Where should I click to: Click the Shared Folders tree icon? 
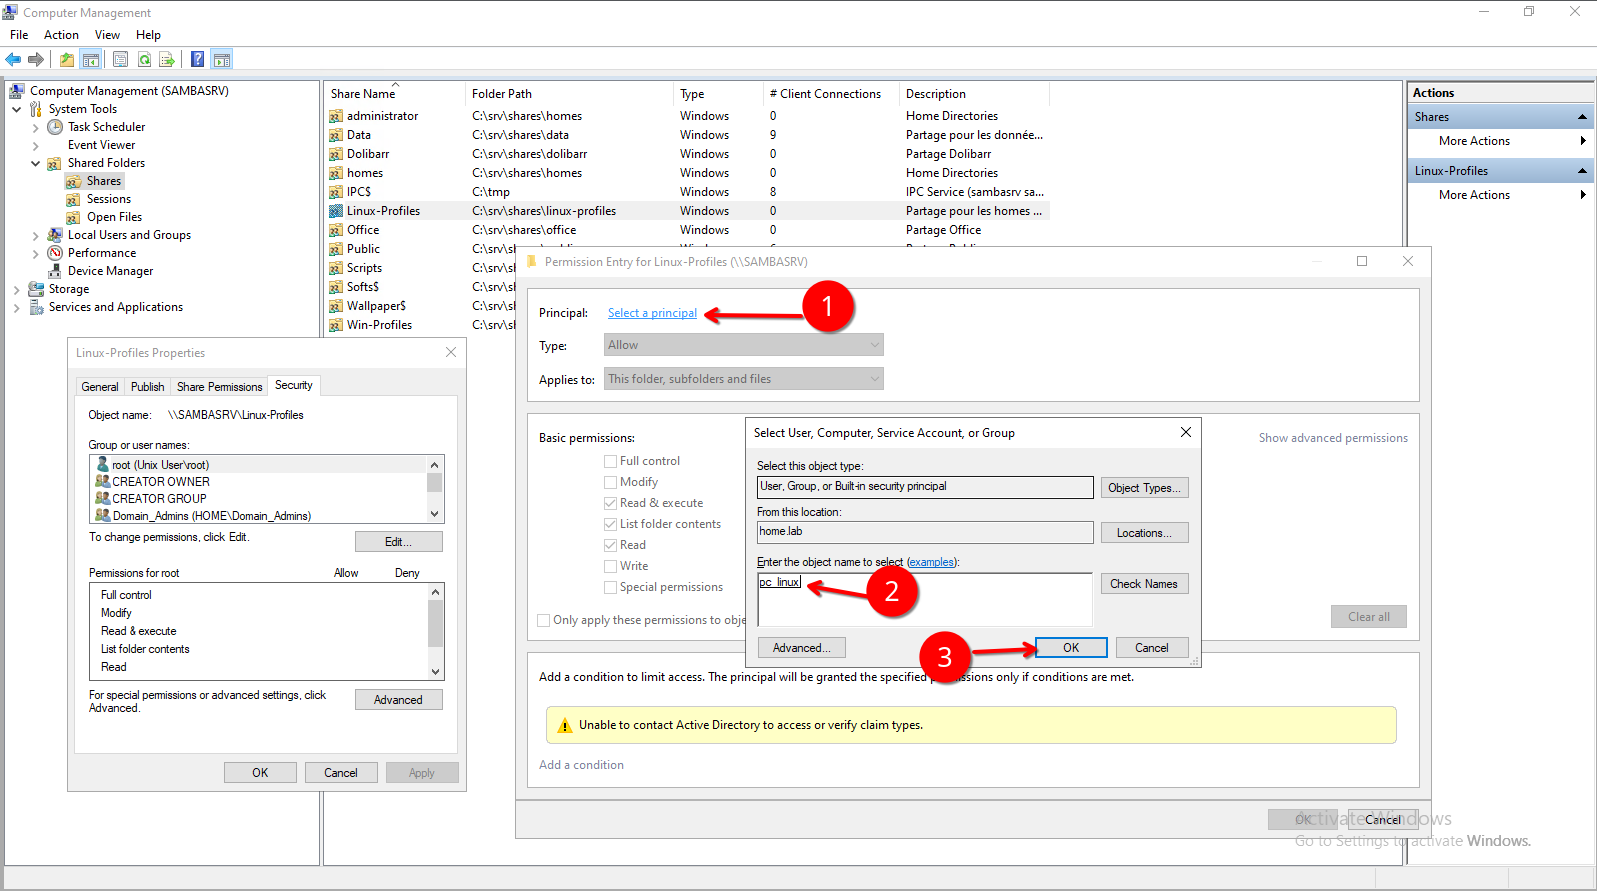[55, 163]
